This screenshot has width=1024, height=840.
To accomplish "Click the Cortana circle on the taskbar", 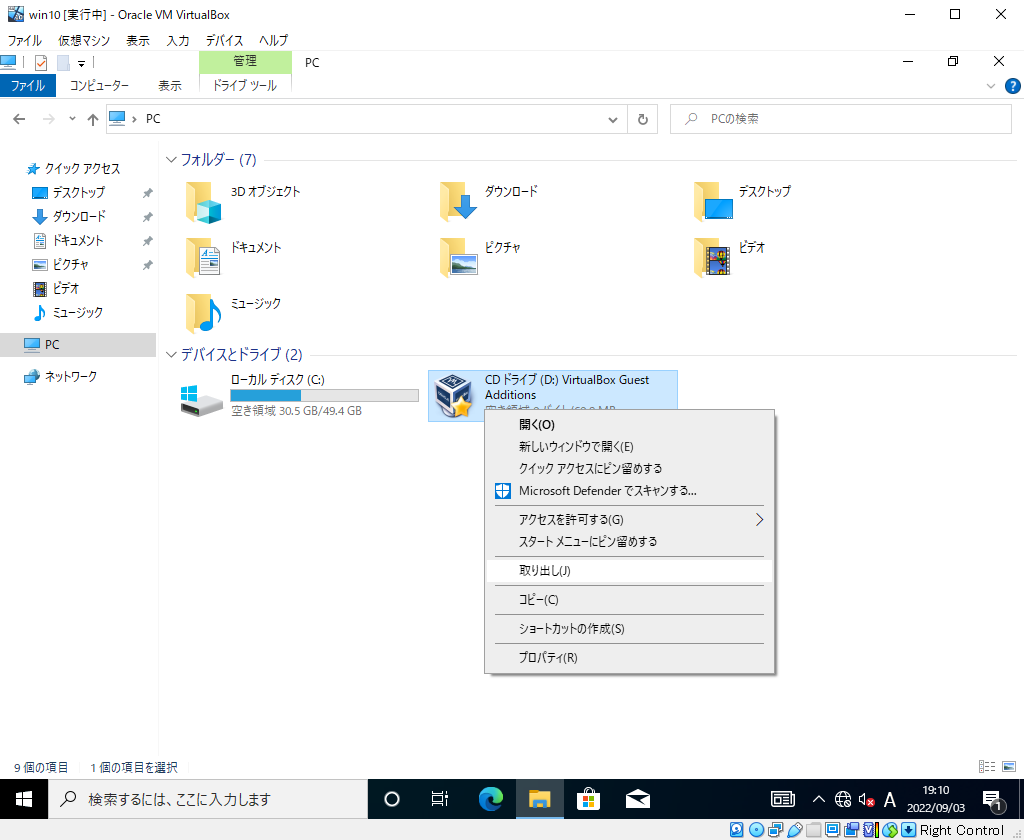I will coord(392,798).
